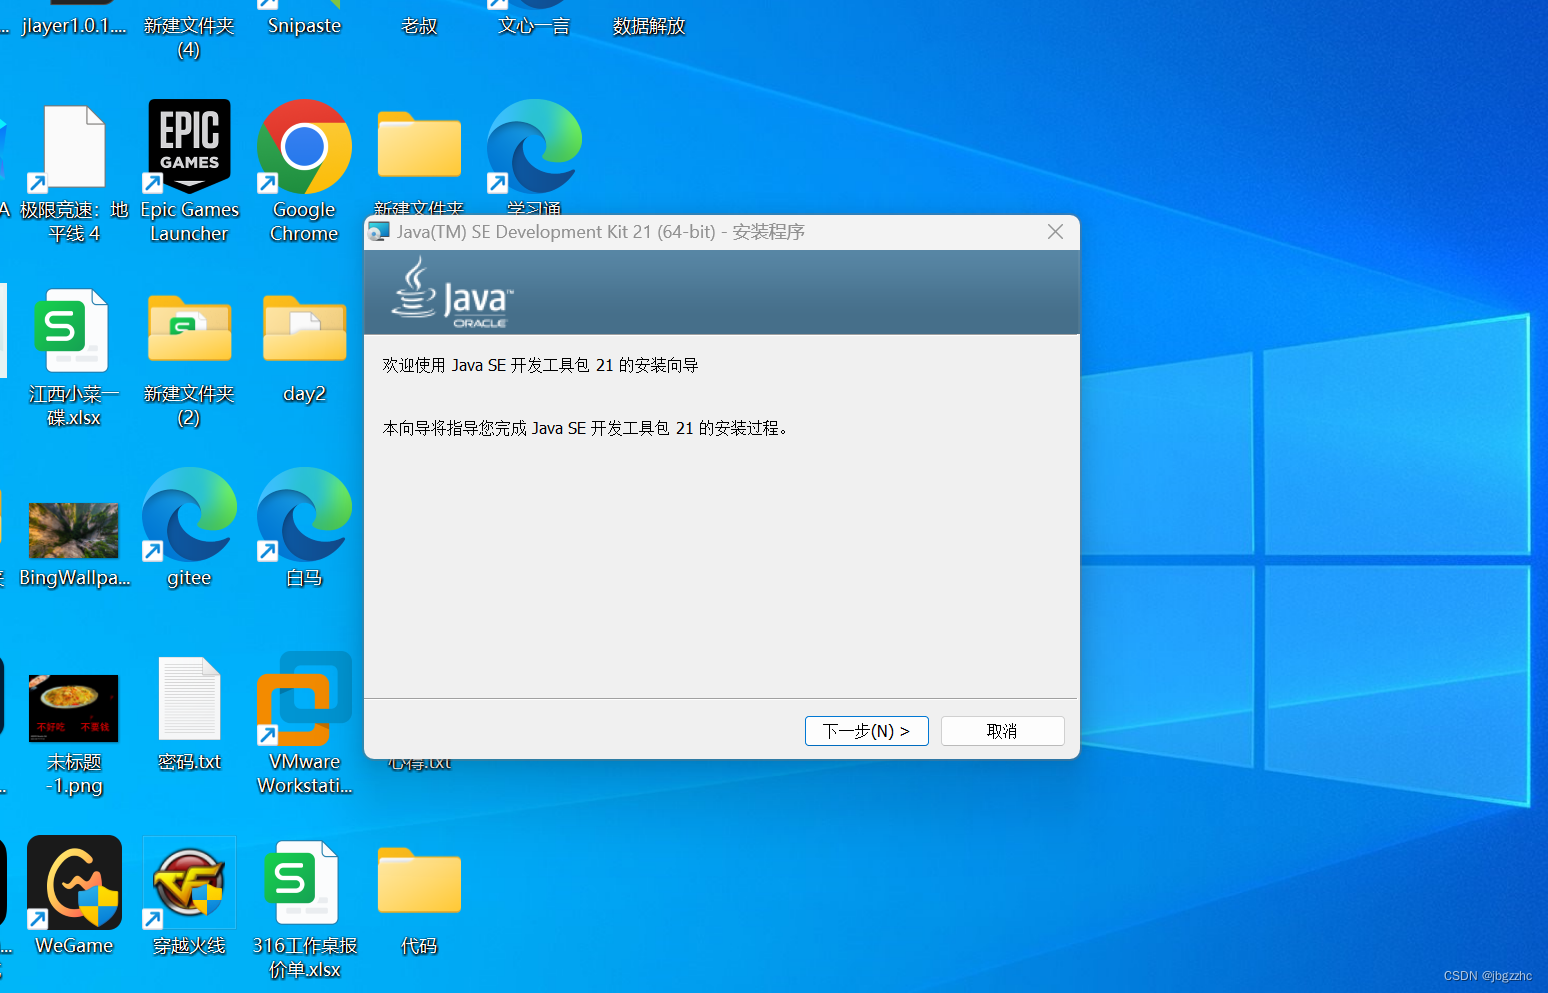1548x993 pixels.
Task: Open 密码.txt text file
Action: (188, 698)
